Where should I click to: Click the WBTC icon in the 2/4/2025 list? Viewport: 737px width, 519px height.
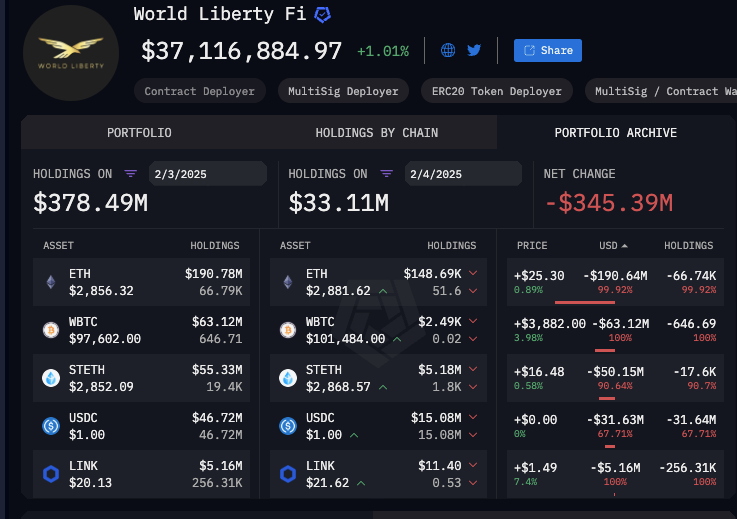[288, 330]
